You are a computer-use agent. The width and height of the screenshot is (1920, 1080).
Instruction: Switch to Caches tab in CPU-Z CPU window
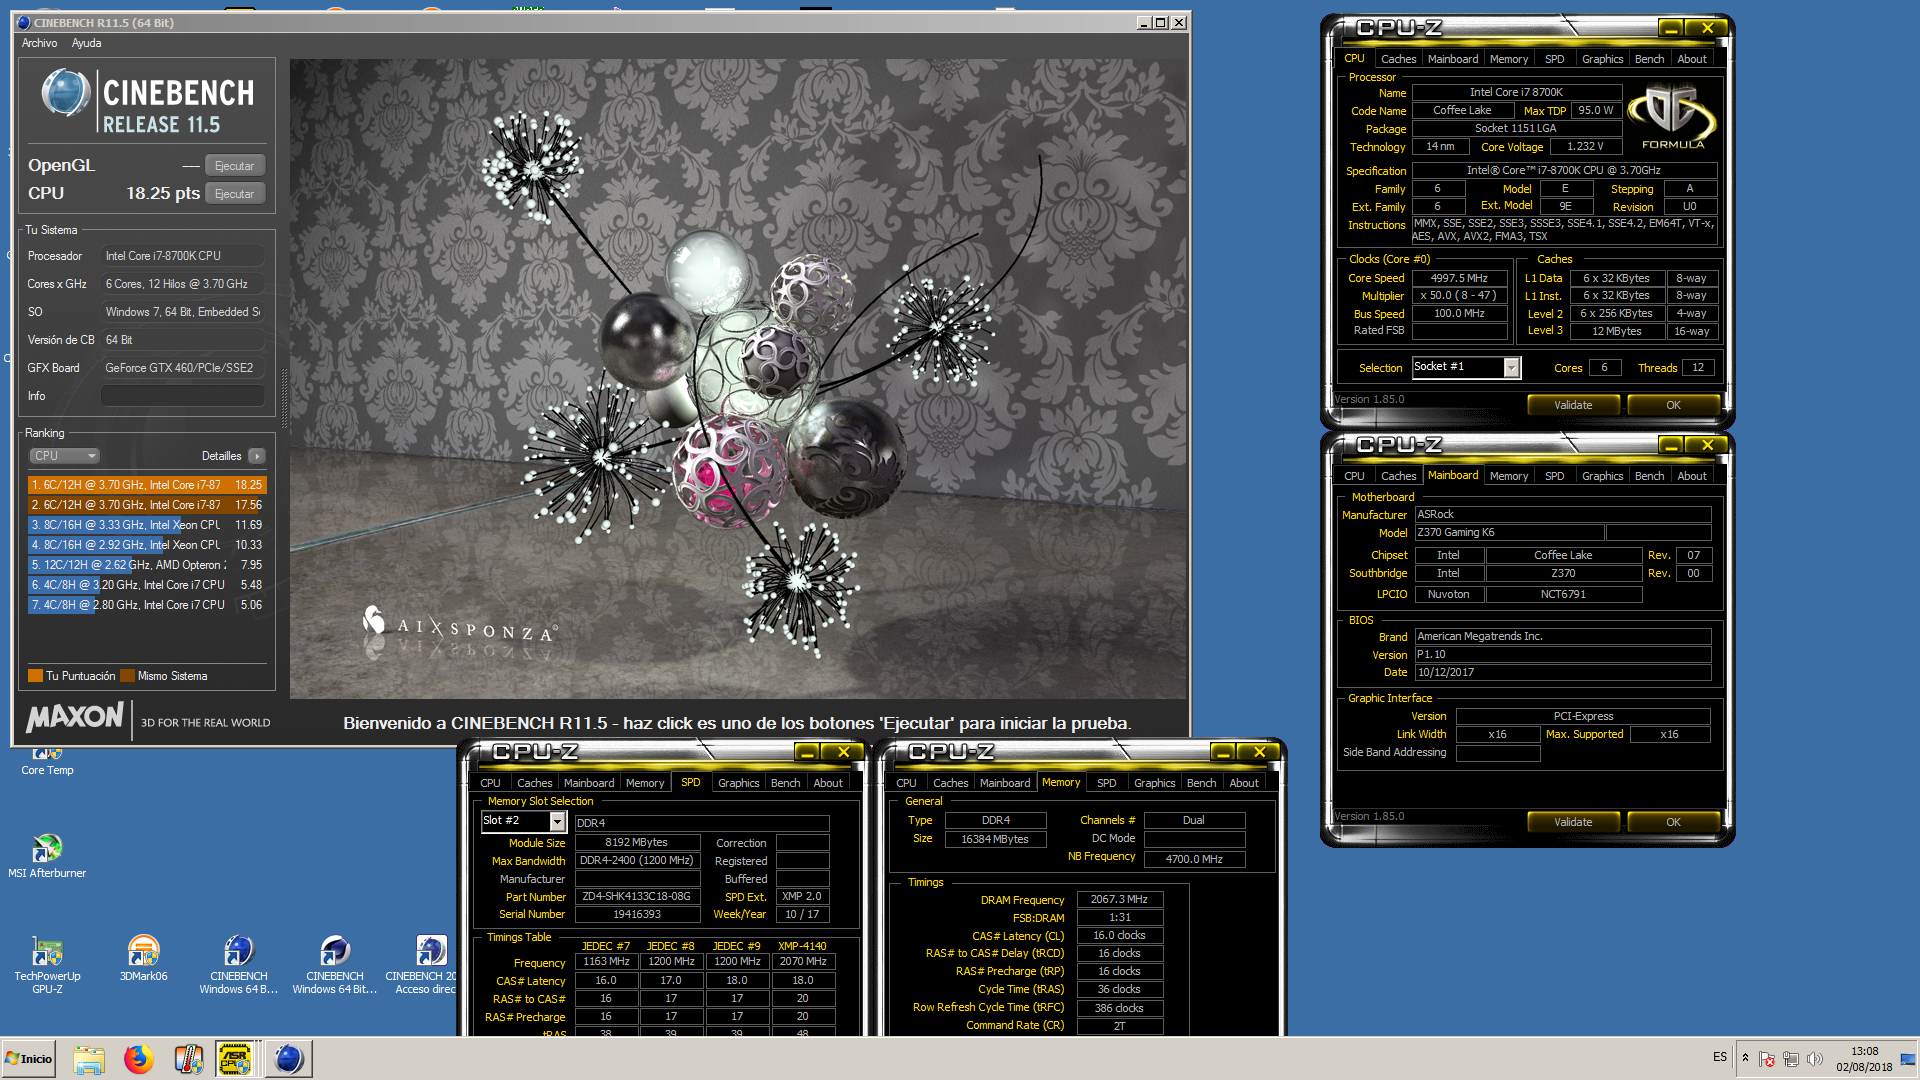1398,59
